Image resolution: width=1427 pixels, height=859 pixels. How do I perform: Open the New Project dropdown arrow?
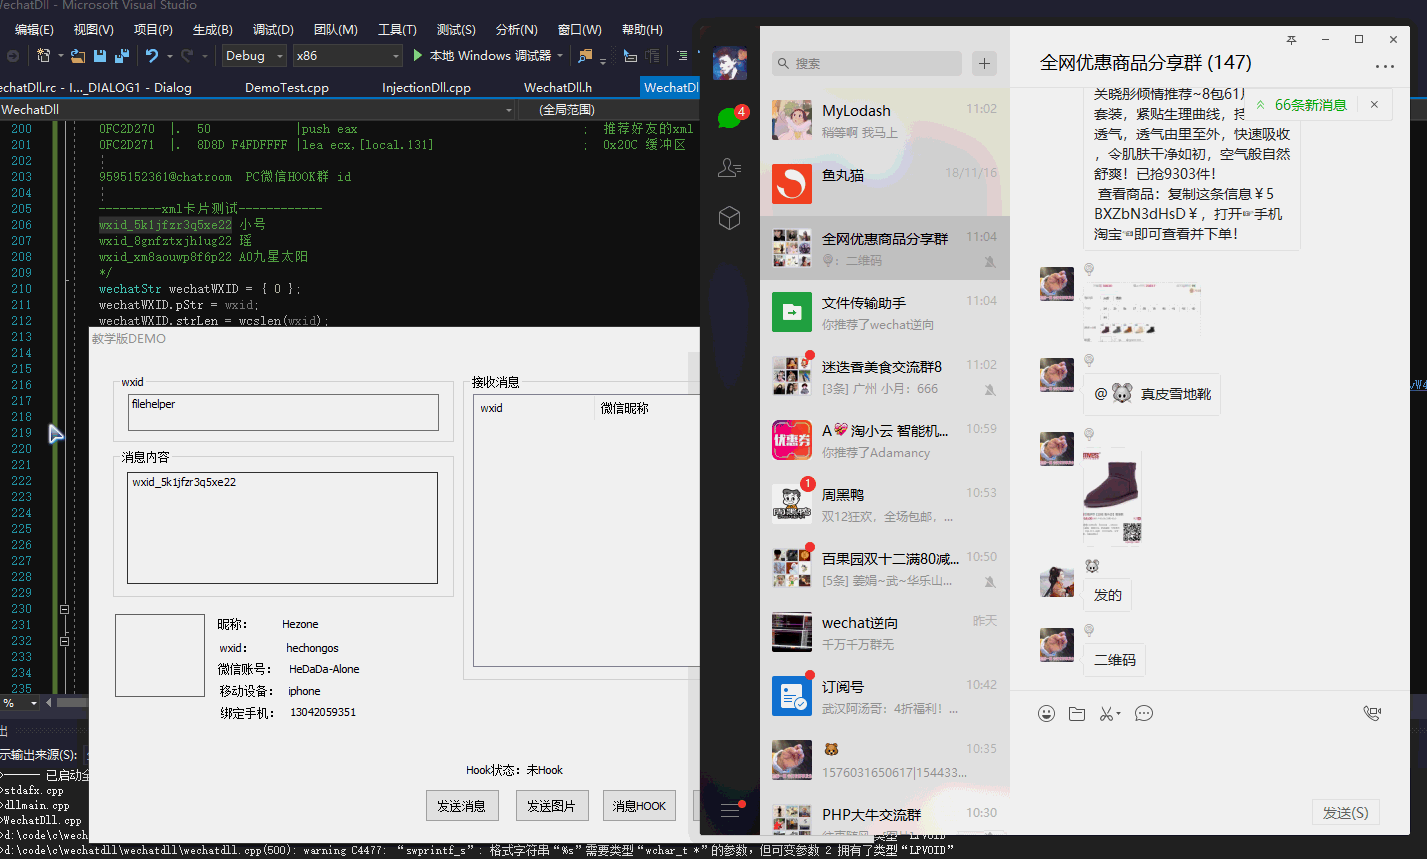click(60, 56)
